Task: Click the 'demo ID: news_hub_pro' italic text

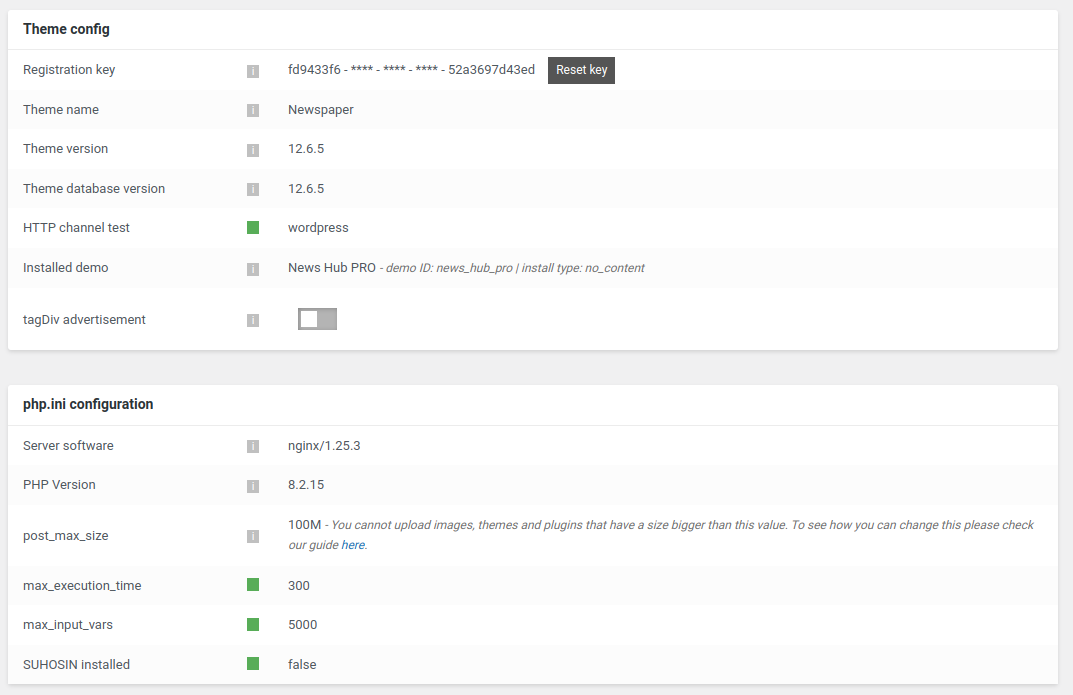Action: click(x=449, y=268)
